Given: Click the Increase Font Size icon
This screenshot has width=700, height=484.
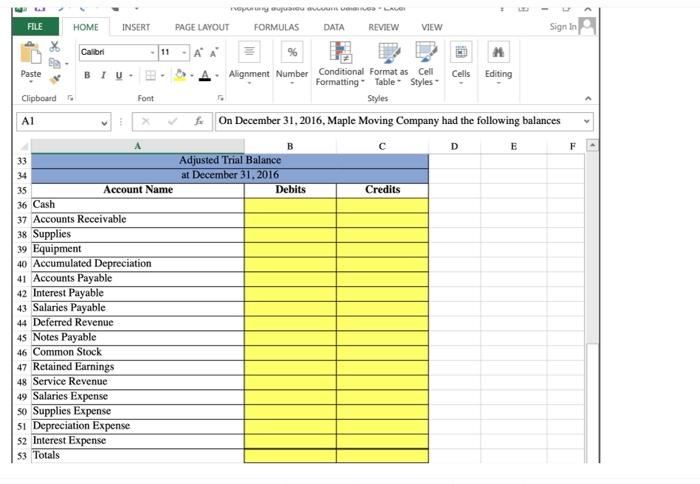Looking at the screenshot, I should point(198,53).
